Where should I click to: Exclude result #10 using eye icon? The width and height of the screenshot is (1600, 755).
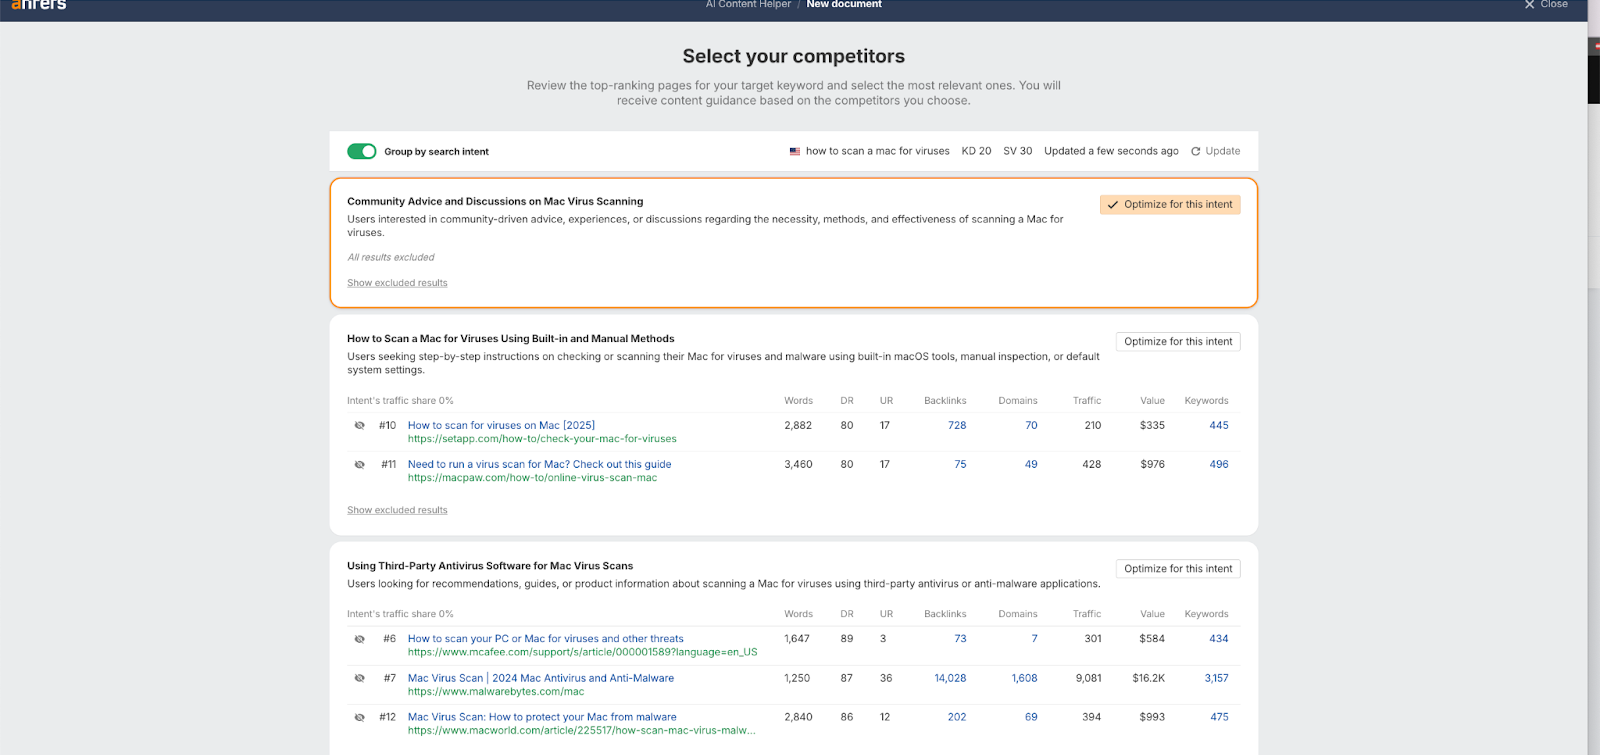(360, 425)
